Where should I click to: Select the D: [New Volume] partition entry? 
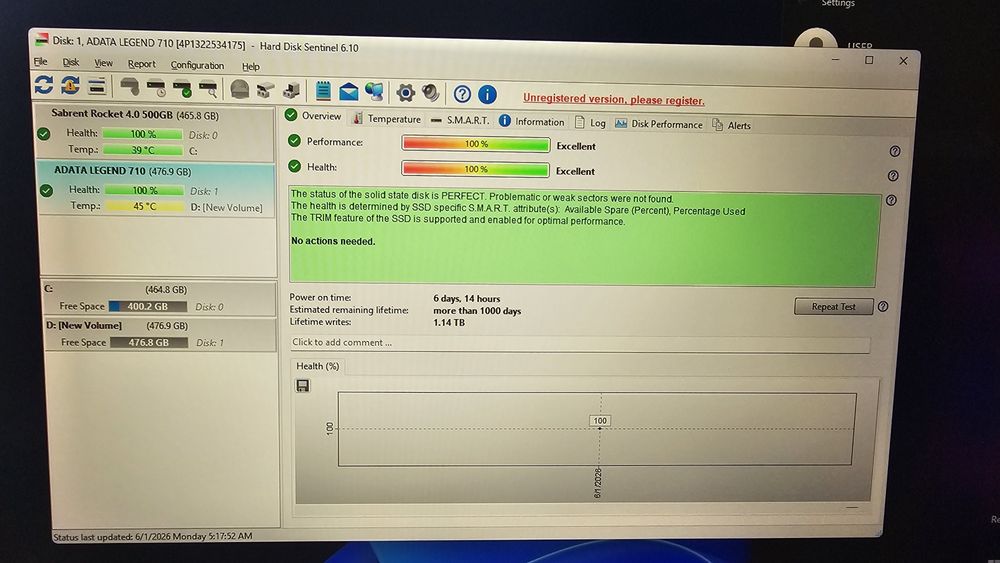159,334
